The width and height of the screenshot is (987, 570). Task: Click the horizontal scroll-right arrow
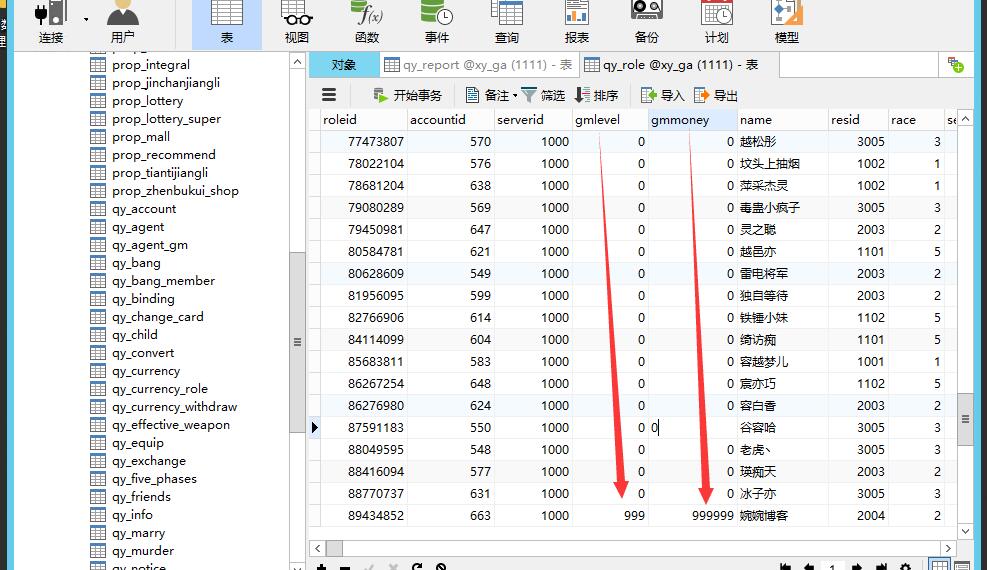(x=948, y=548)
